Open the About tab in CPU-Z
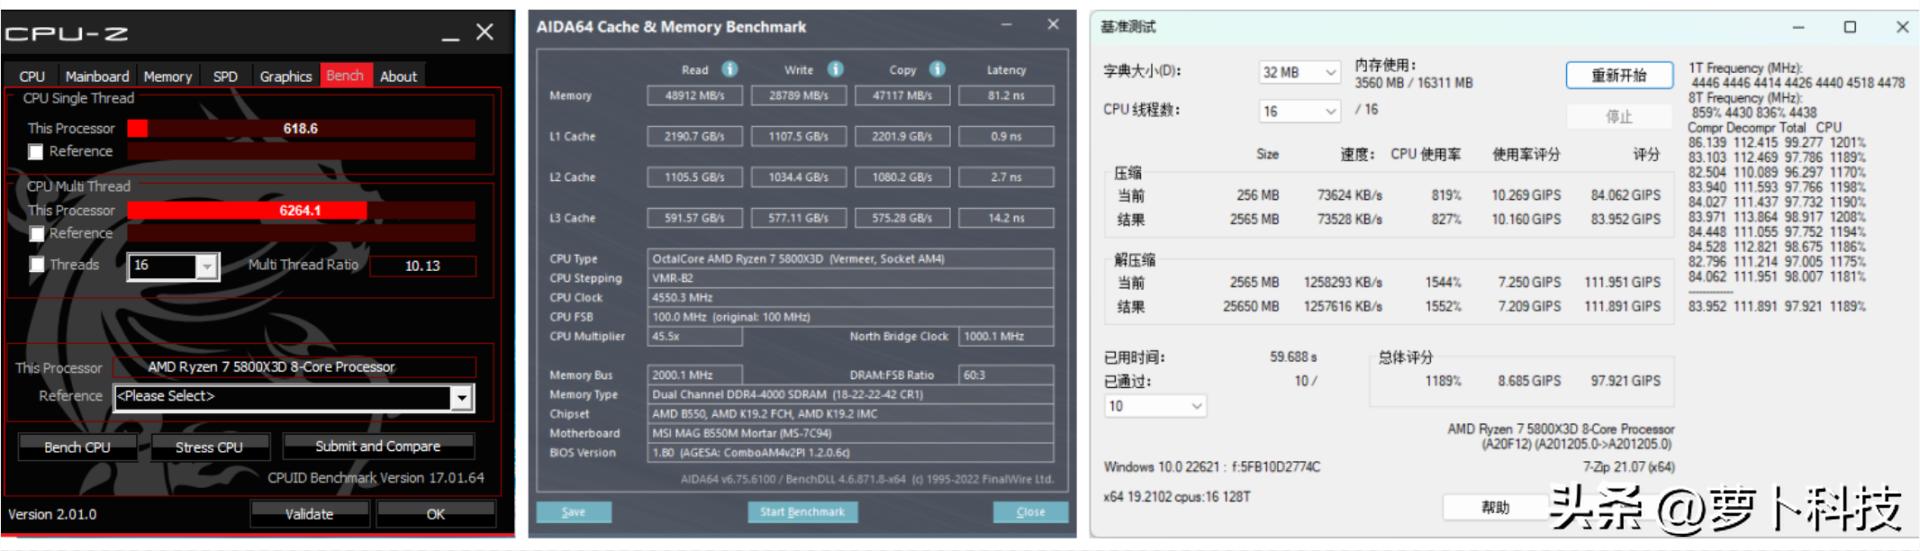Viewport: 1920px width, 551px height. 399,76
